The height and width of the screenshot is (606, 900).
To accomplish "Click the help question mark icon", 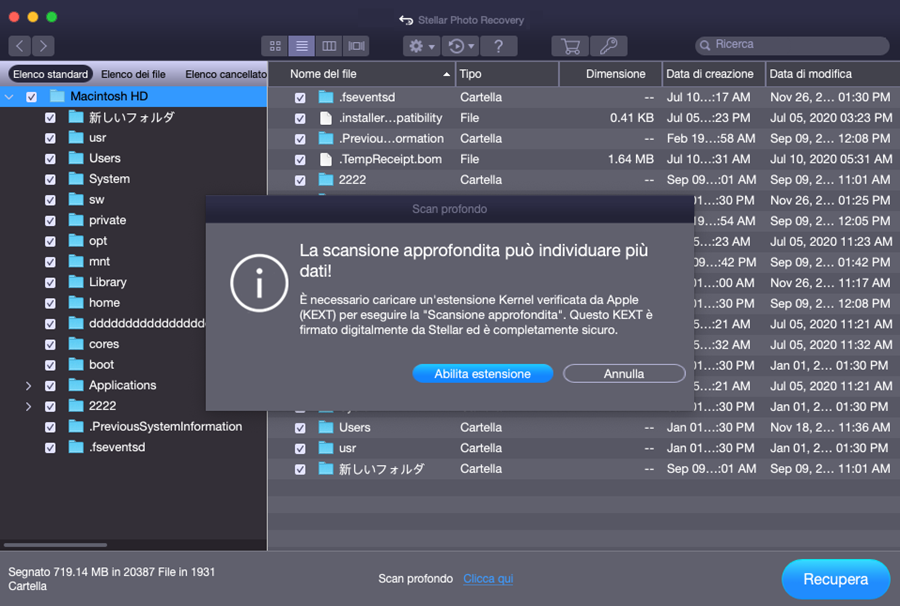I will (498, 46).
